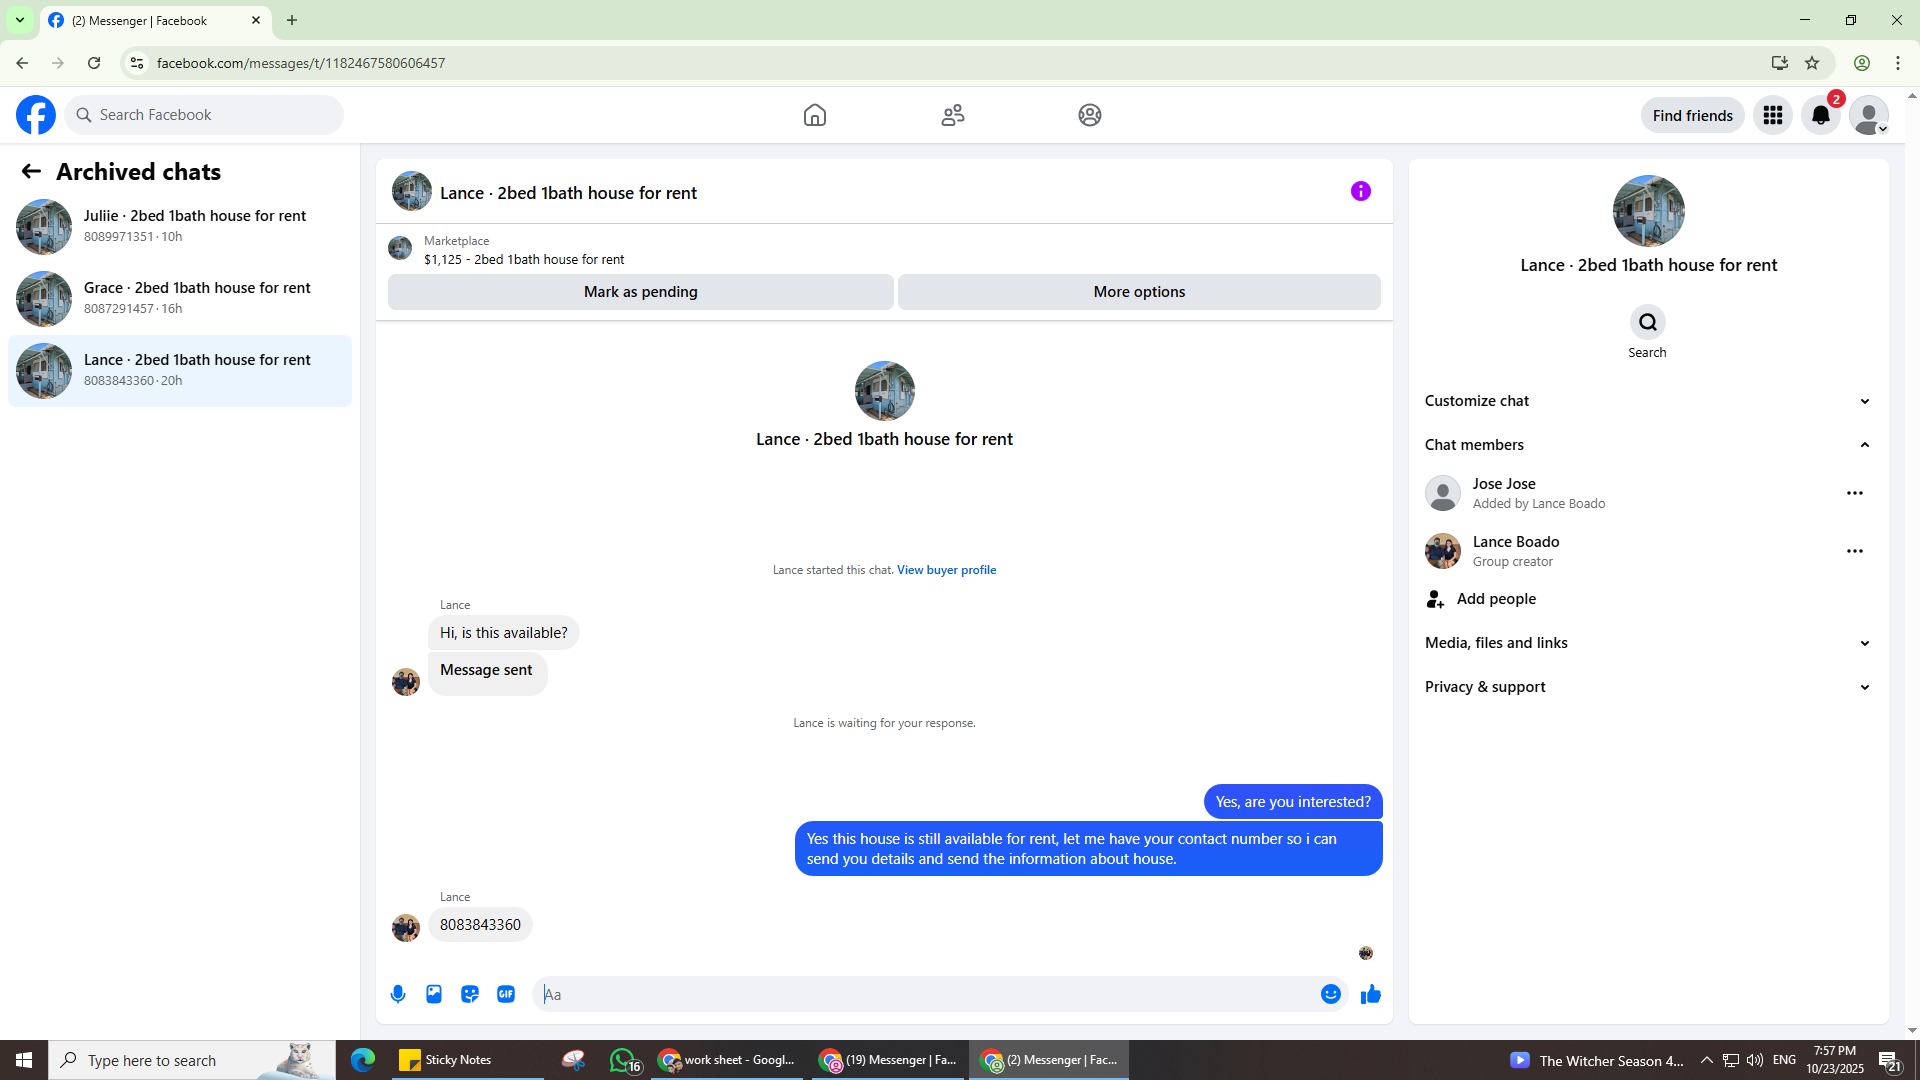Click Mark as pending button

pos(640,292)
